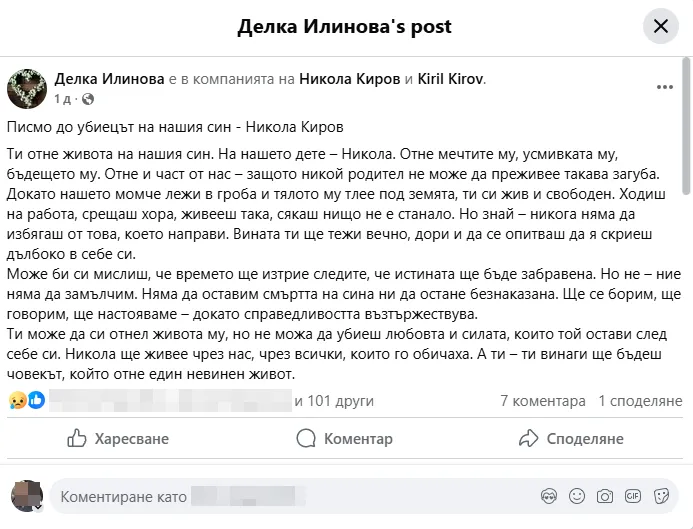The image size is (693, 529).
Task: Open Делка Илинова's profile name link
Action: click(109, 79)
